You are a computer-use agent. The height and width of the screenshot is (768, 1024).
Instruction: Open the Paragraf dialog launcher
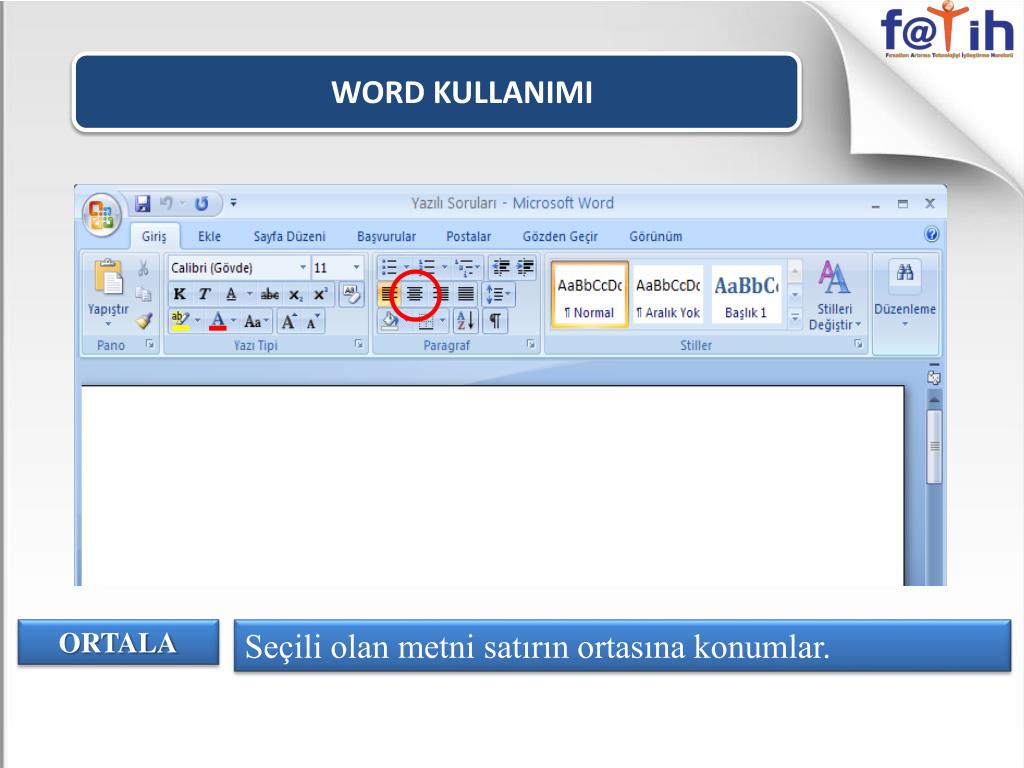531,344
